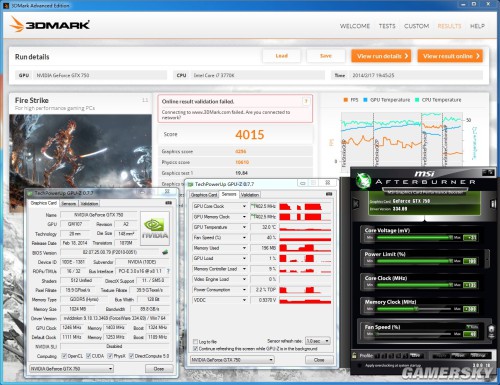This screenshot has height=385, width=500.
Task: Open the GPU selector dropdown in sensors window
Action: (232, 360)
